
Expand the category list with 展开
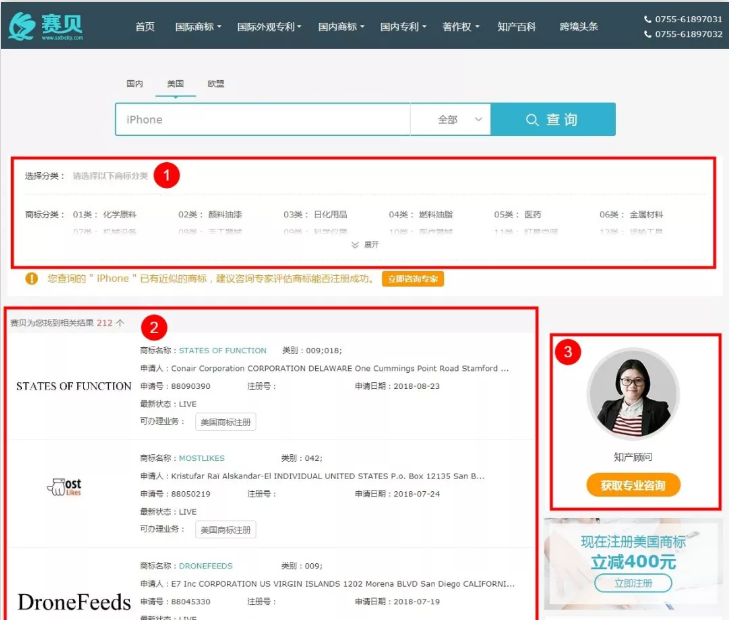point(365,244)
